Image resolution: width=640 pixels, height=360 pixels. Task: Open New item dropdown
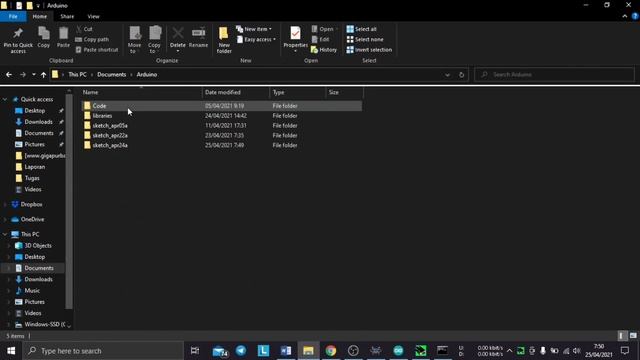click(254, 29)
